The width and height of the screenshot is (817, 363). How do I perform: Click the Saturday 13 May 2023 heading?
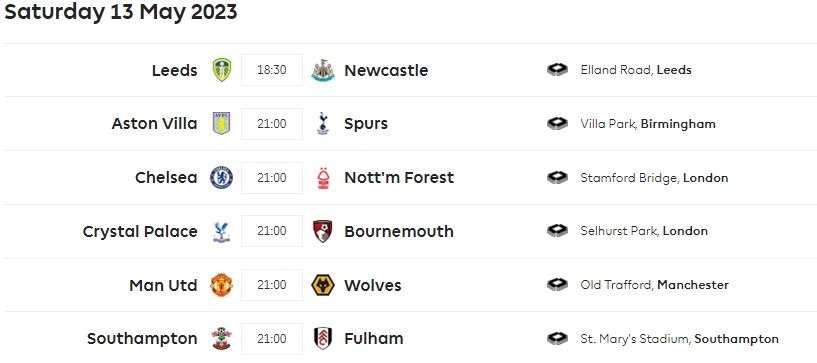pos(120,11)
